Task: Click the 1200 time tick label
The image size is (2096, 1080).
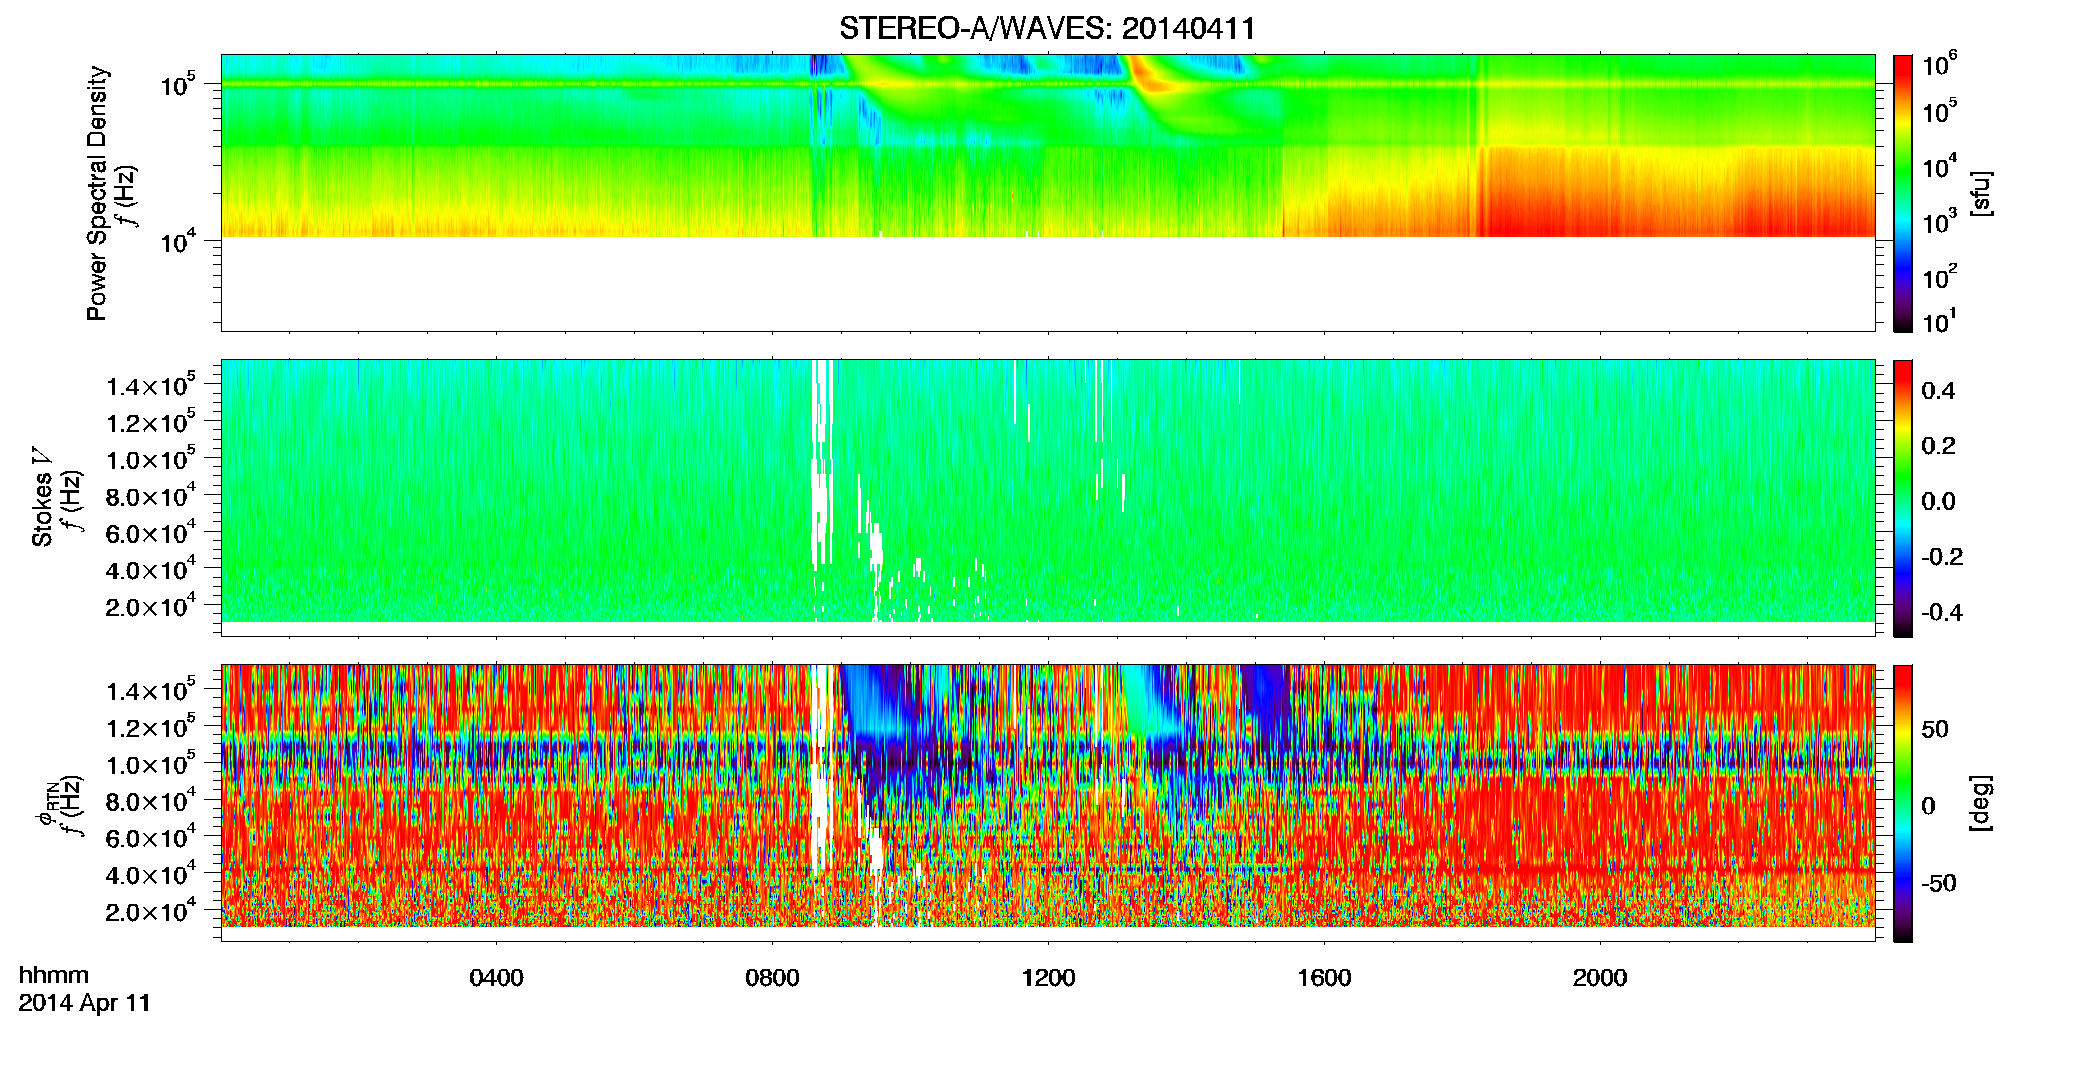Action: pos(1048,978)
